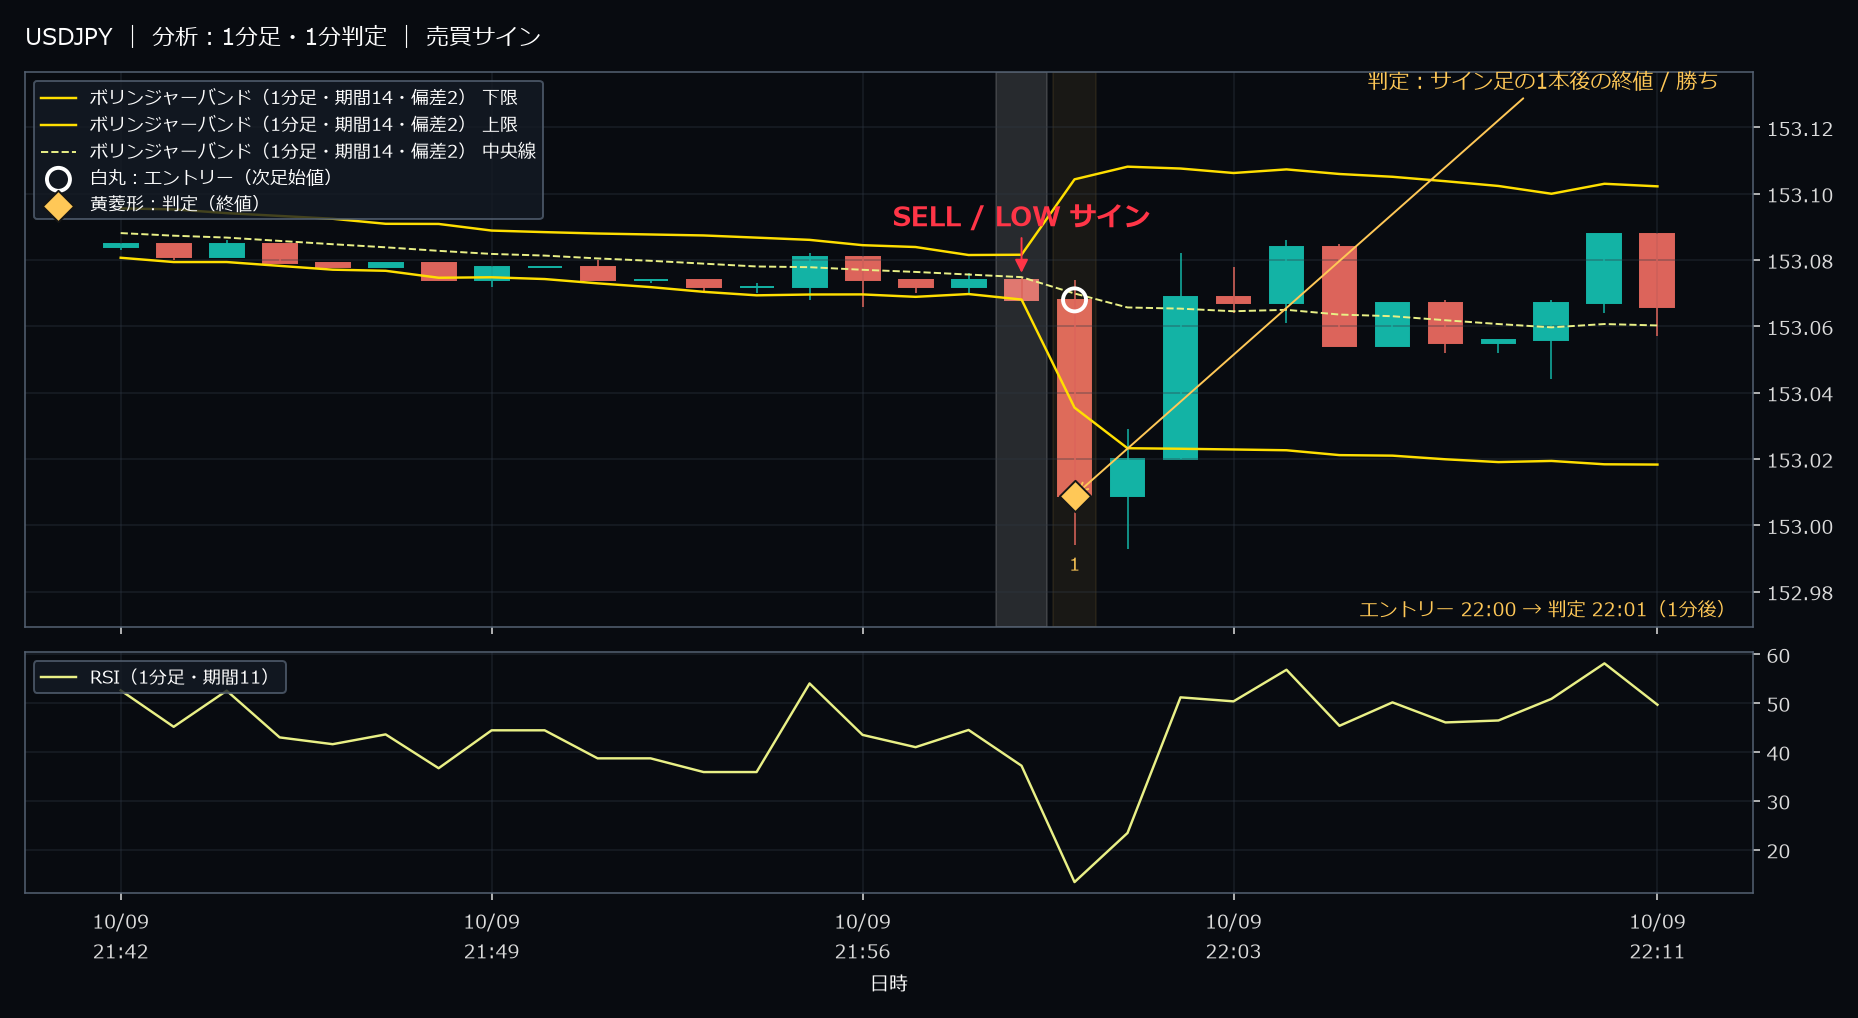Screen dimensions: 1858x1018
Task: Click the white circle entry marker on the candlestick chart
Action: point(1074,299)
